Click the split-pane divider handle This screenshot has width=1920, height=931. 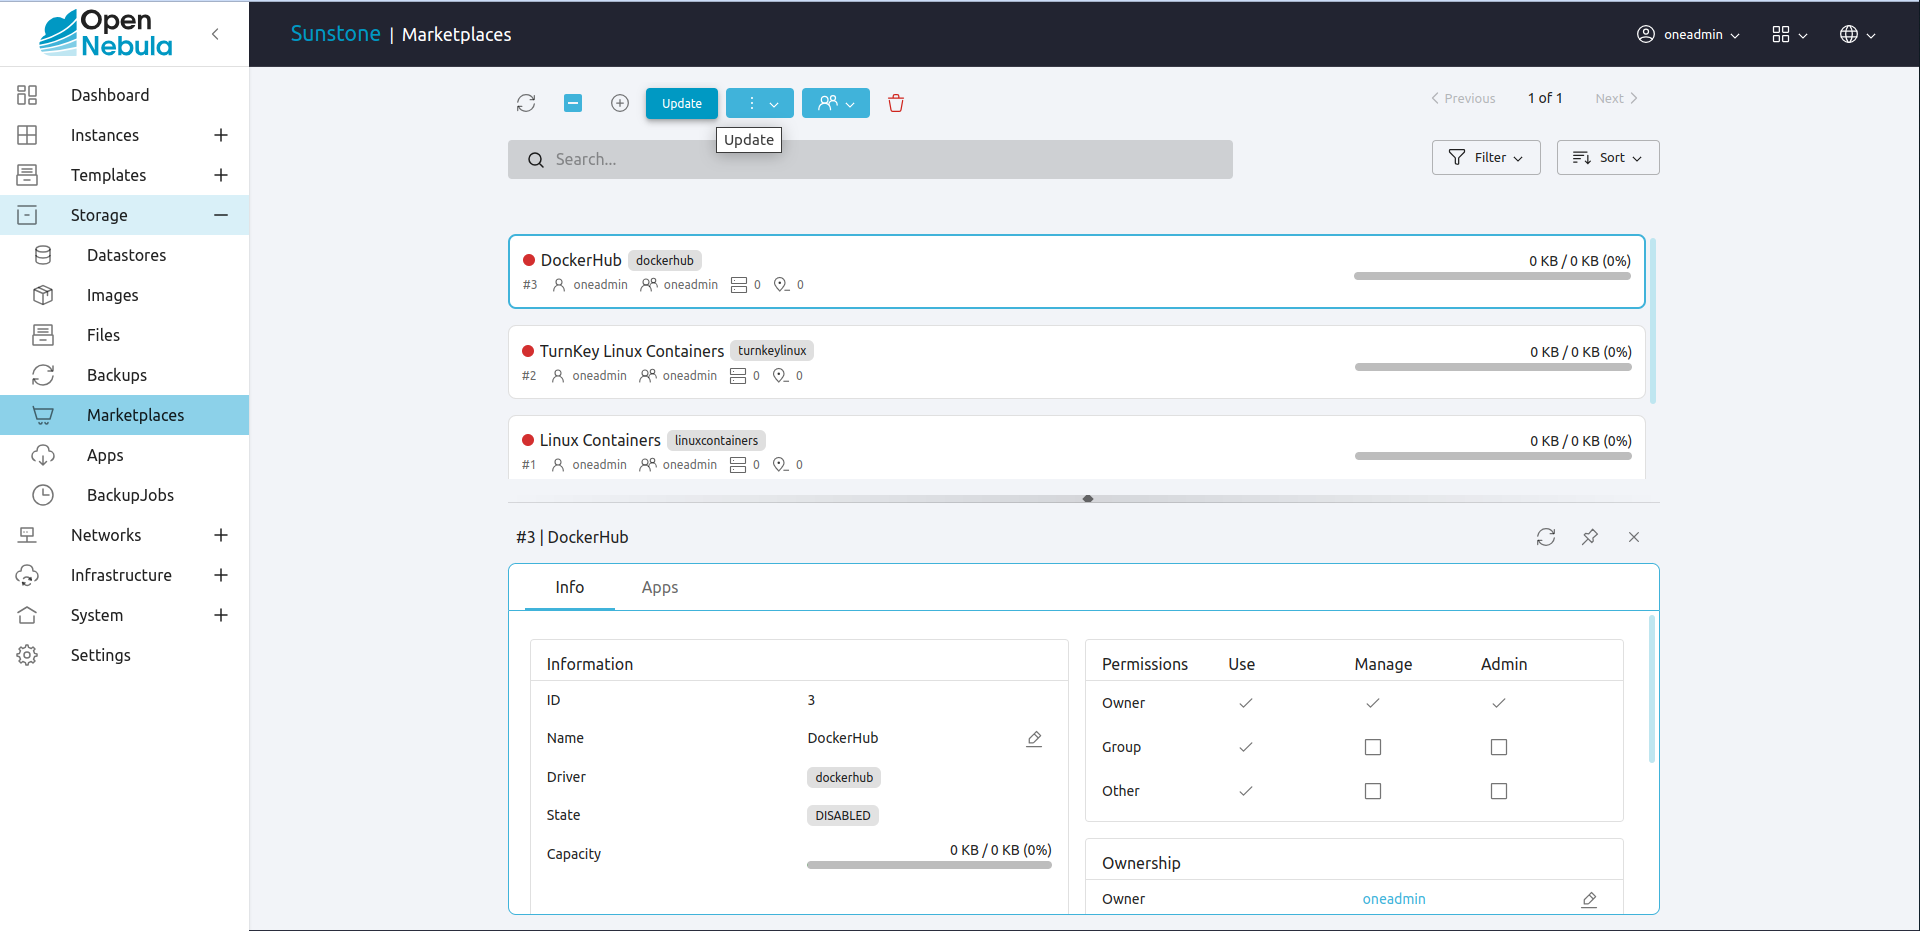1088,498
